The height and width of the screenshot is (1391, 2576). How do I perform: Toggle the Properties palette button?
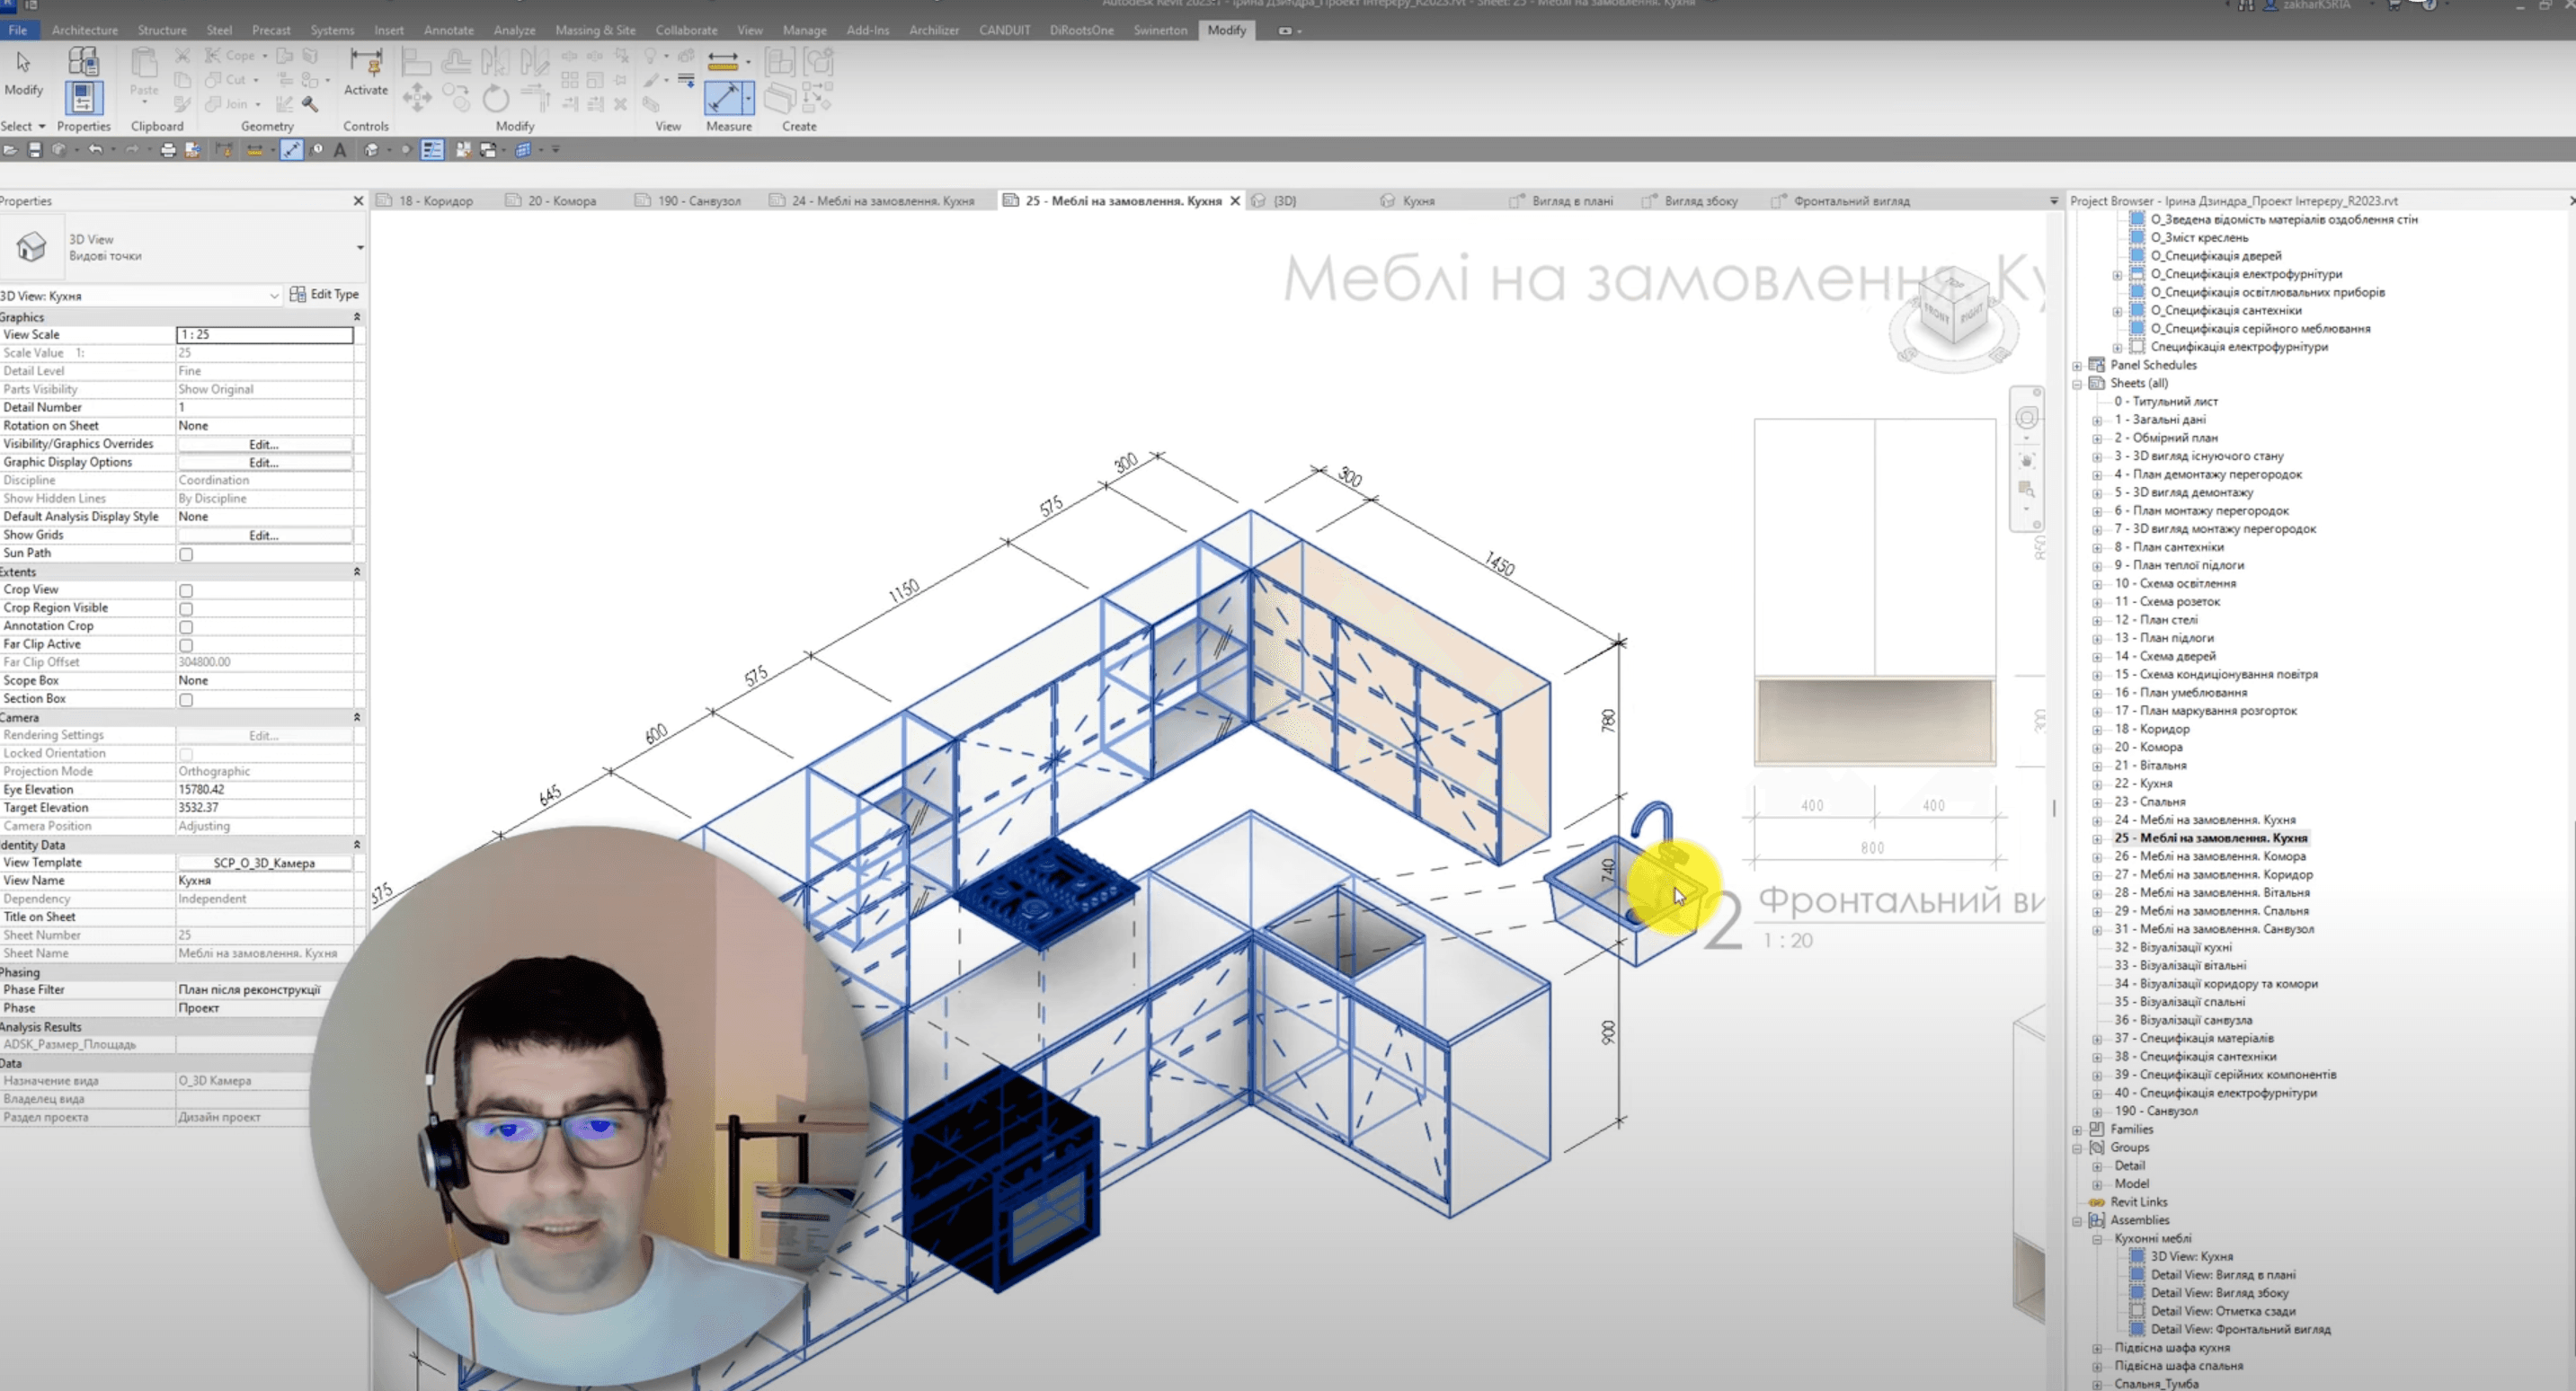(x=83, y=99)
